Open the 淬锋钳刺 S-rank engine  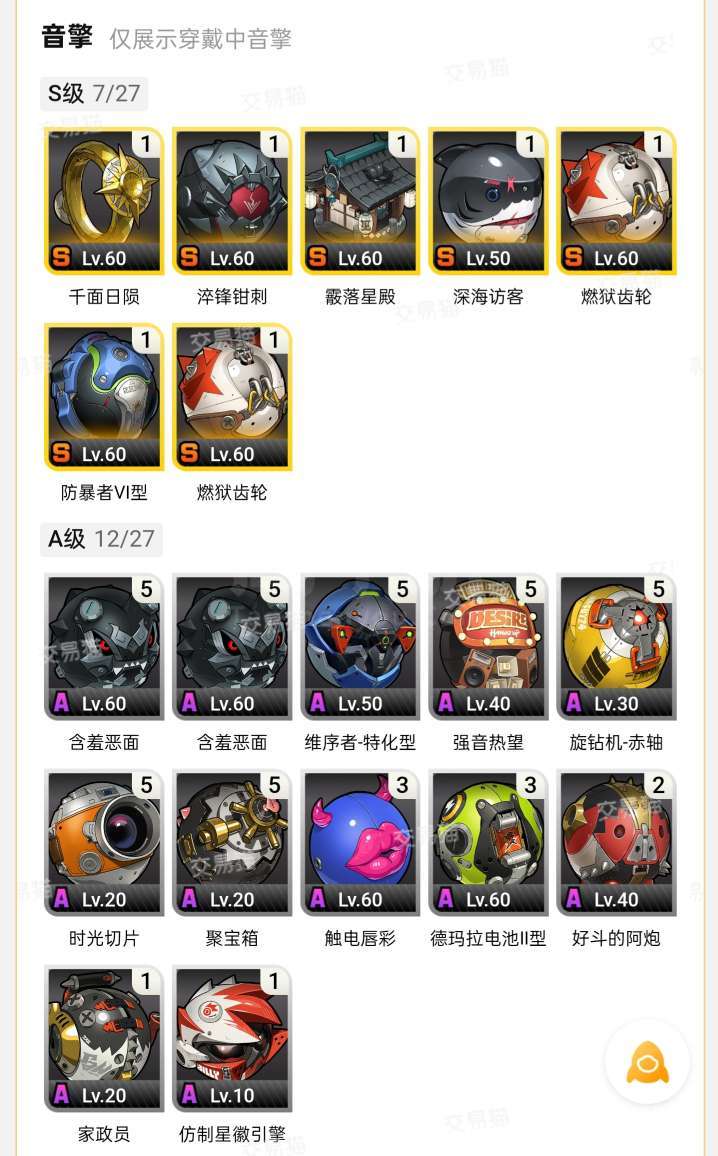[232, 201]
